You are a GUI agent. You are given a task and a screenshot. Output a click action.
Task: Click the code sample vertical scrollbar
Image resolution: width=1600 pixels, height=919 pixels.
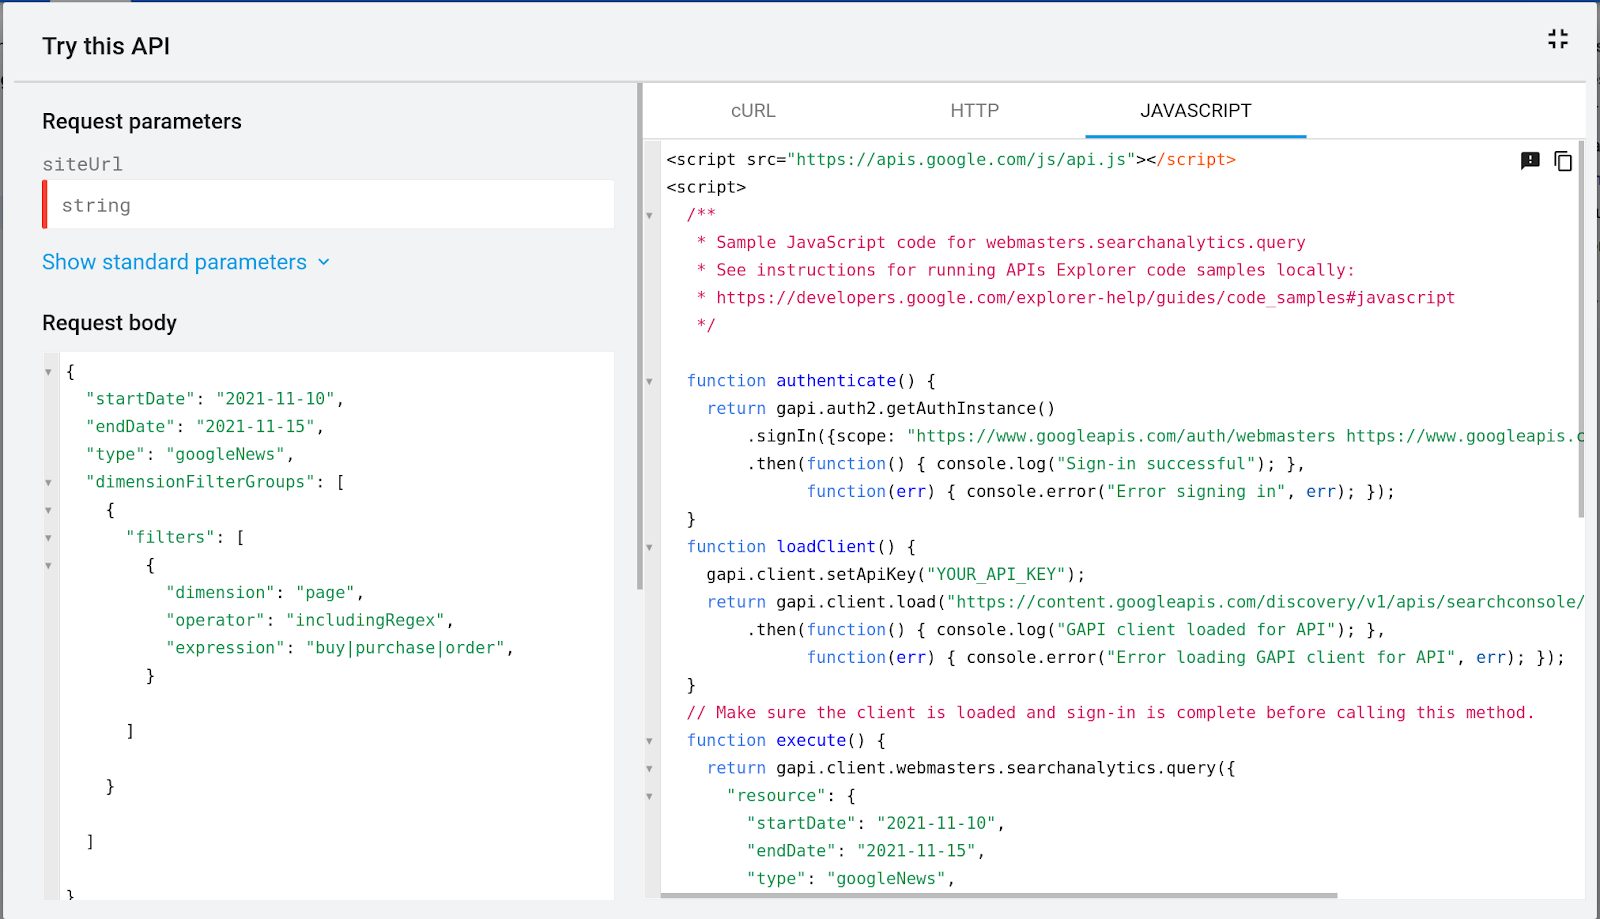tap(1581, 330)
